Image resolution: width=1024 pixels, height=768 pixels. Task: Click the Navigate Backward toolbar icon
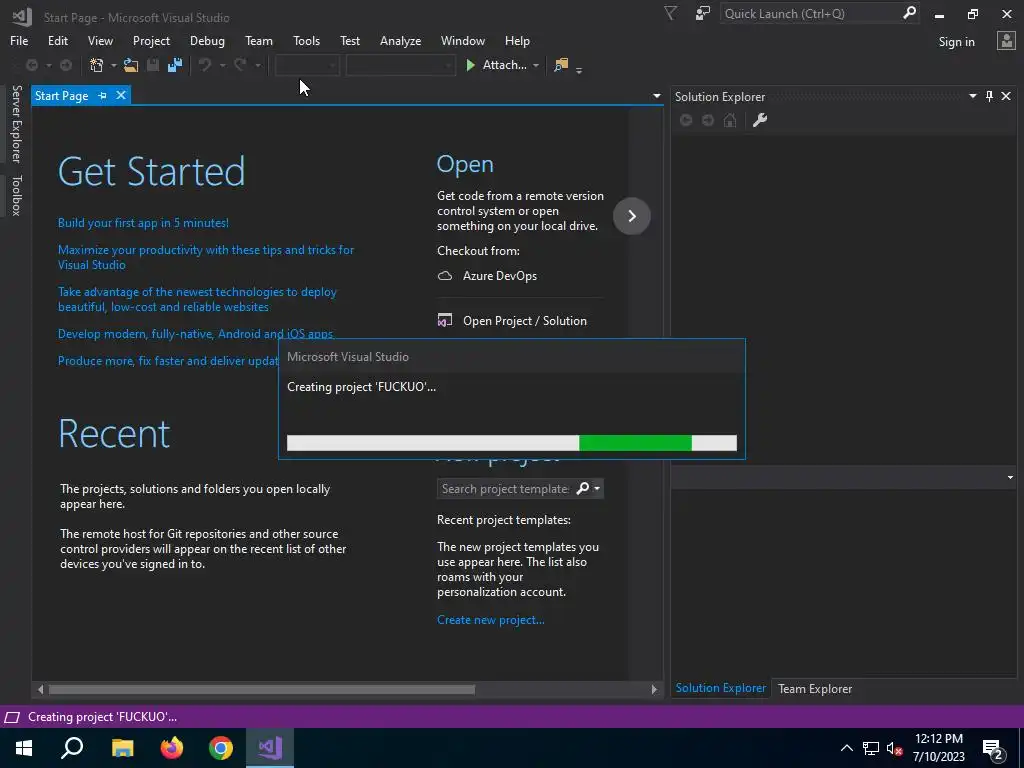[31, 65]
